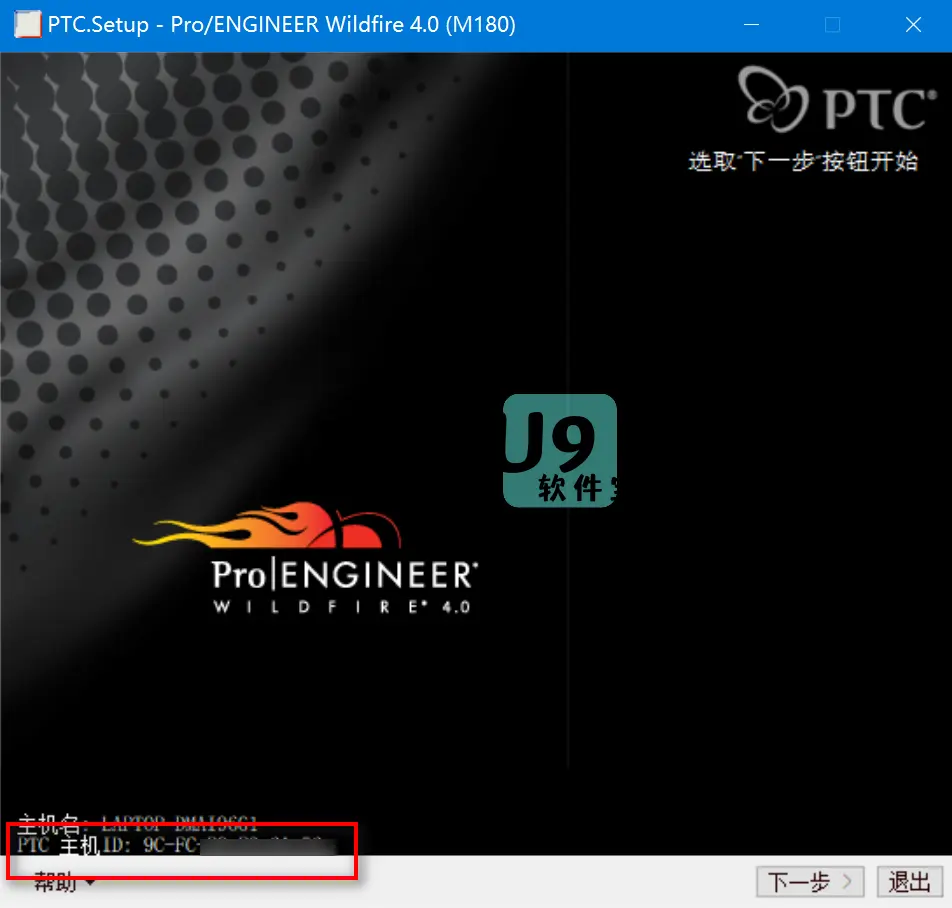Click the 选取下一步按钮开始 instruction text

(803, 161)
